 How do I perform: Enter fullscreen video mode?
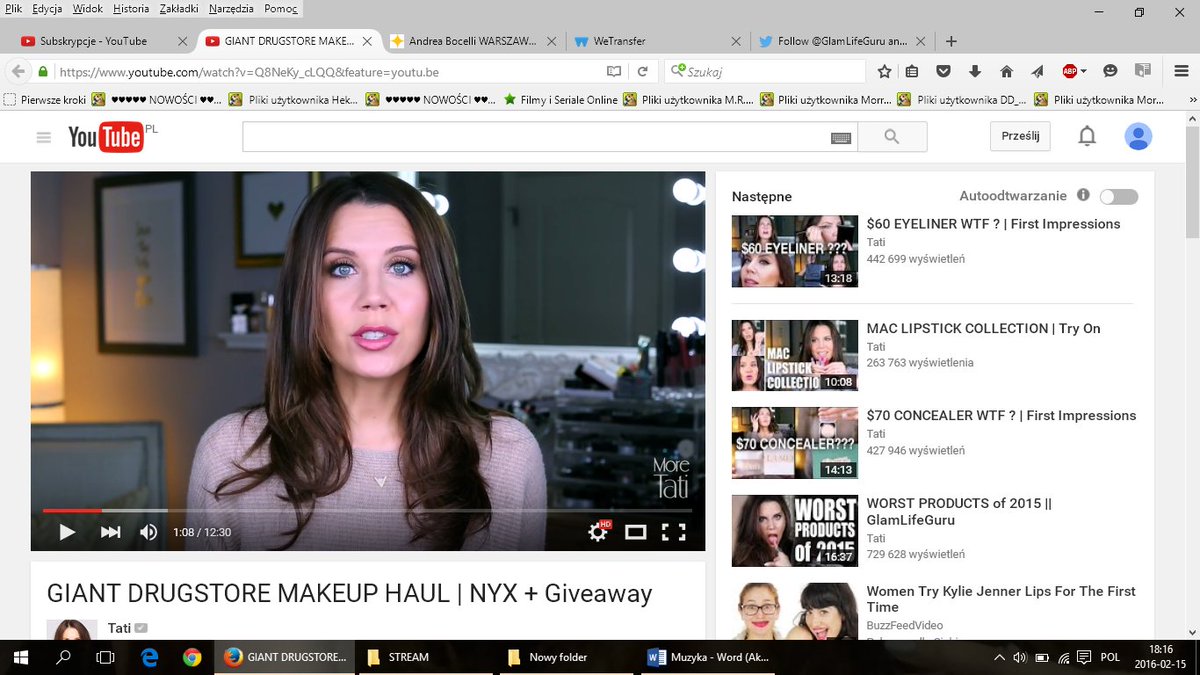coord(674,532)
